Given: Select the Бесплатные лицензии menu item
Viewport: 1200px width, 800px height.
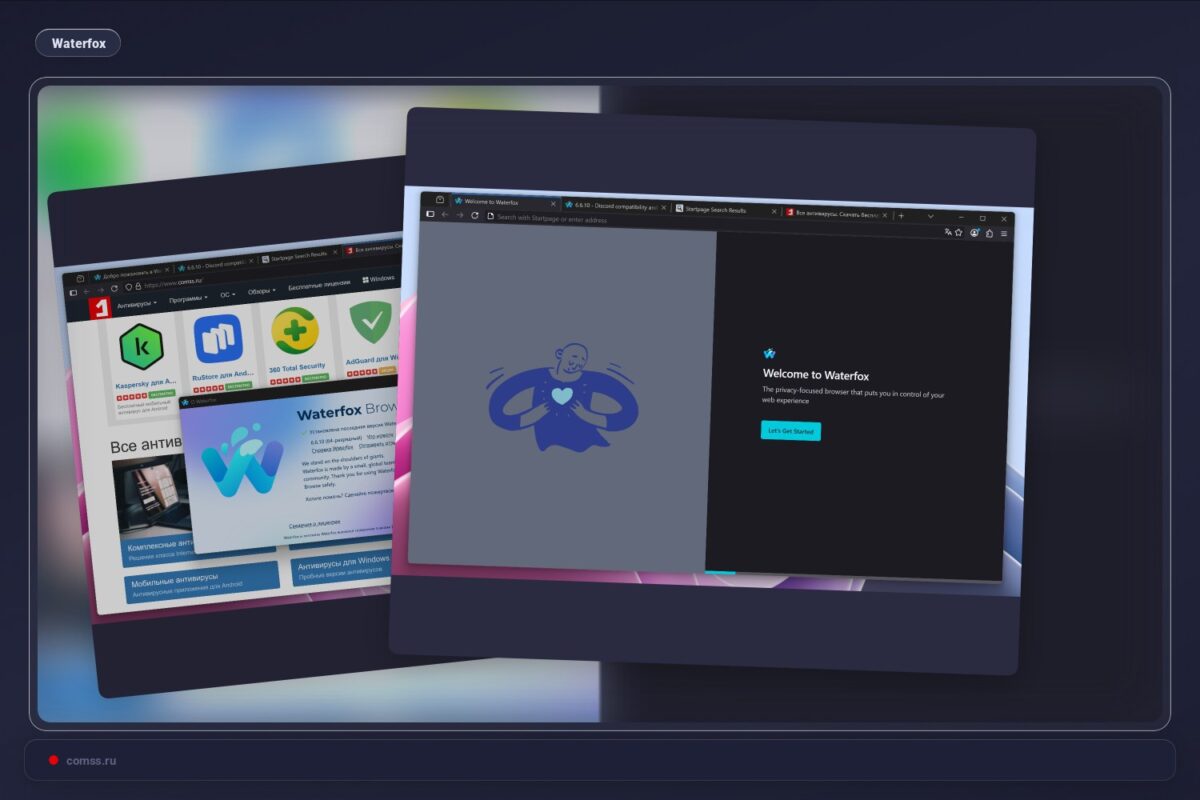Looking at the screenshot, I should tap(320, 285).
